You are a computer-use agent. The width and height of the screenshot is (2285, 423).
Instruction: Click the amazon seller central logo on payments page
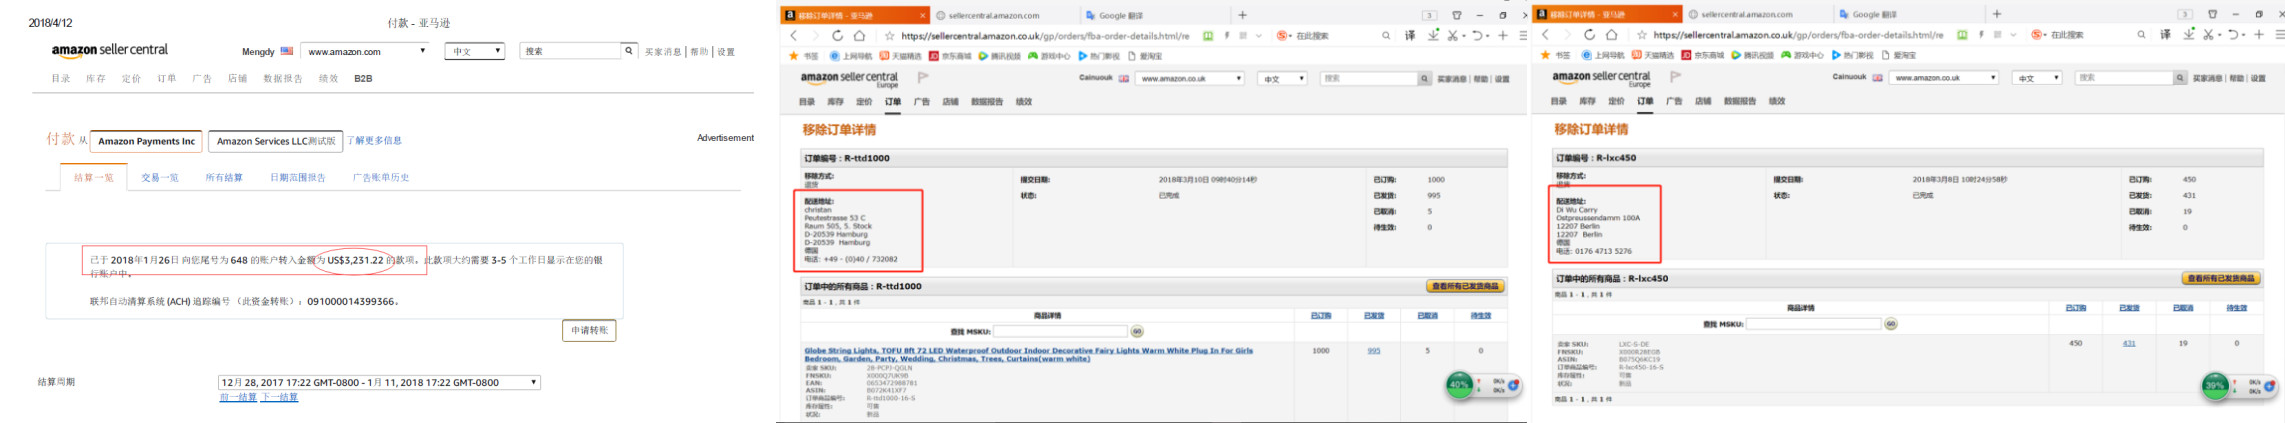click(x=110, y=50)
